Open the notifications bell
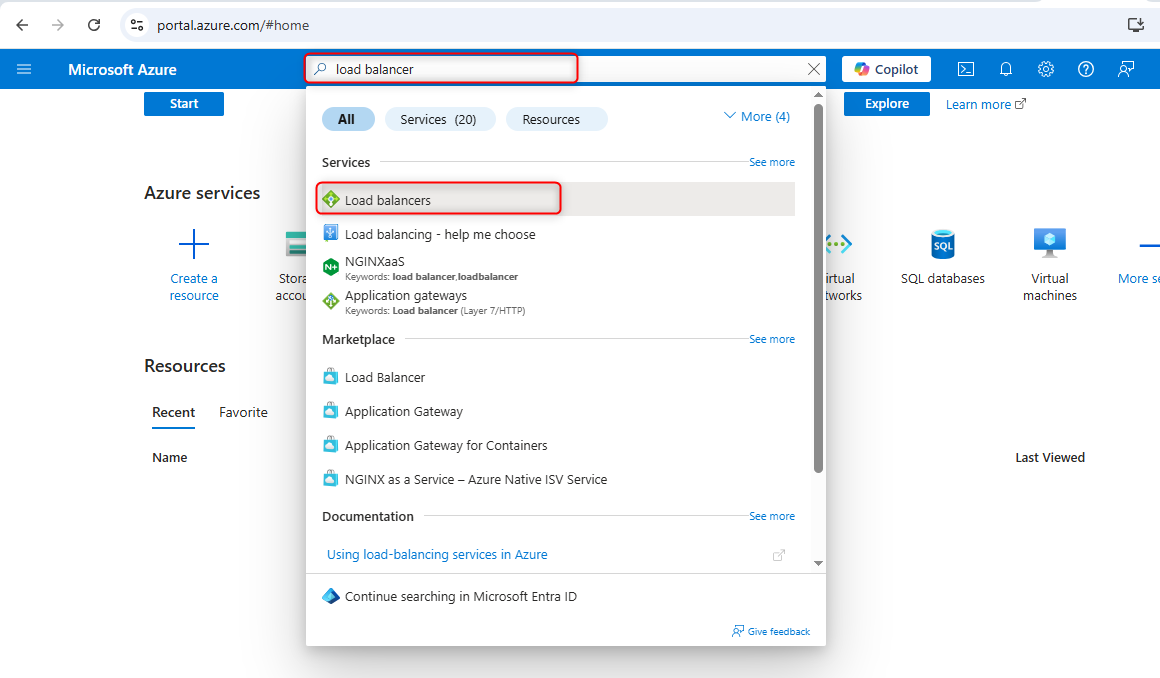The width and height of the screenshot is (1160, 678). (x=1005, y=69)
